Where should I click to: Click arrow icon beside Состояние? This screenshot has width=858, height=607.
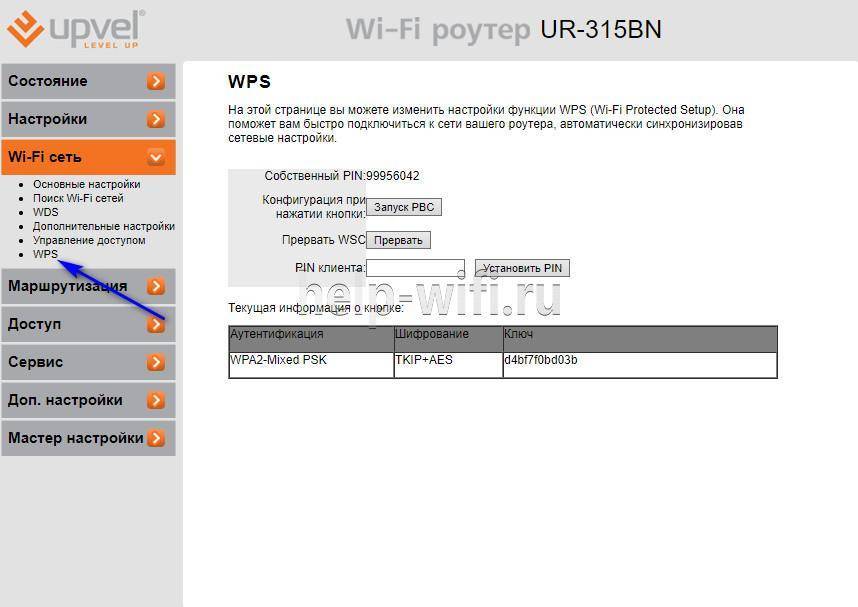[x=155, y=81]
